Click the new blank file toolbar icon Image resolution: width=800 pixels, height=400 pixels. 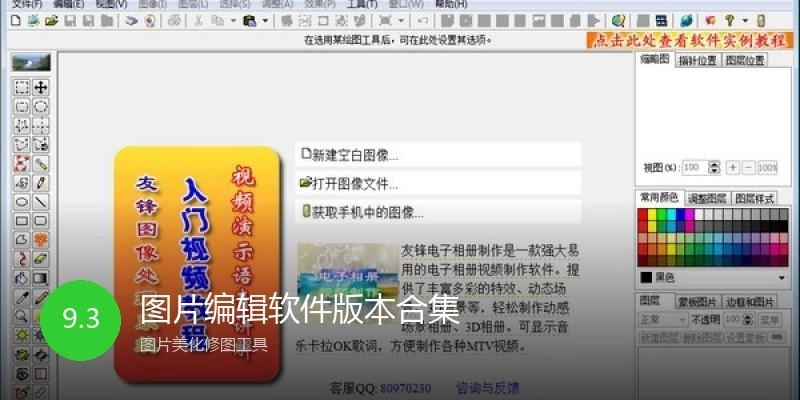click(16, 21)
